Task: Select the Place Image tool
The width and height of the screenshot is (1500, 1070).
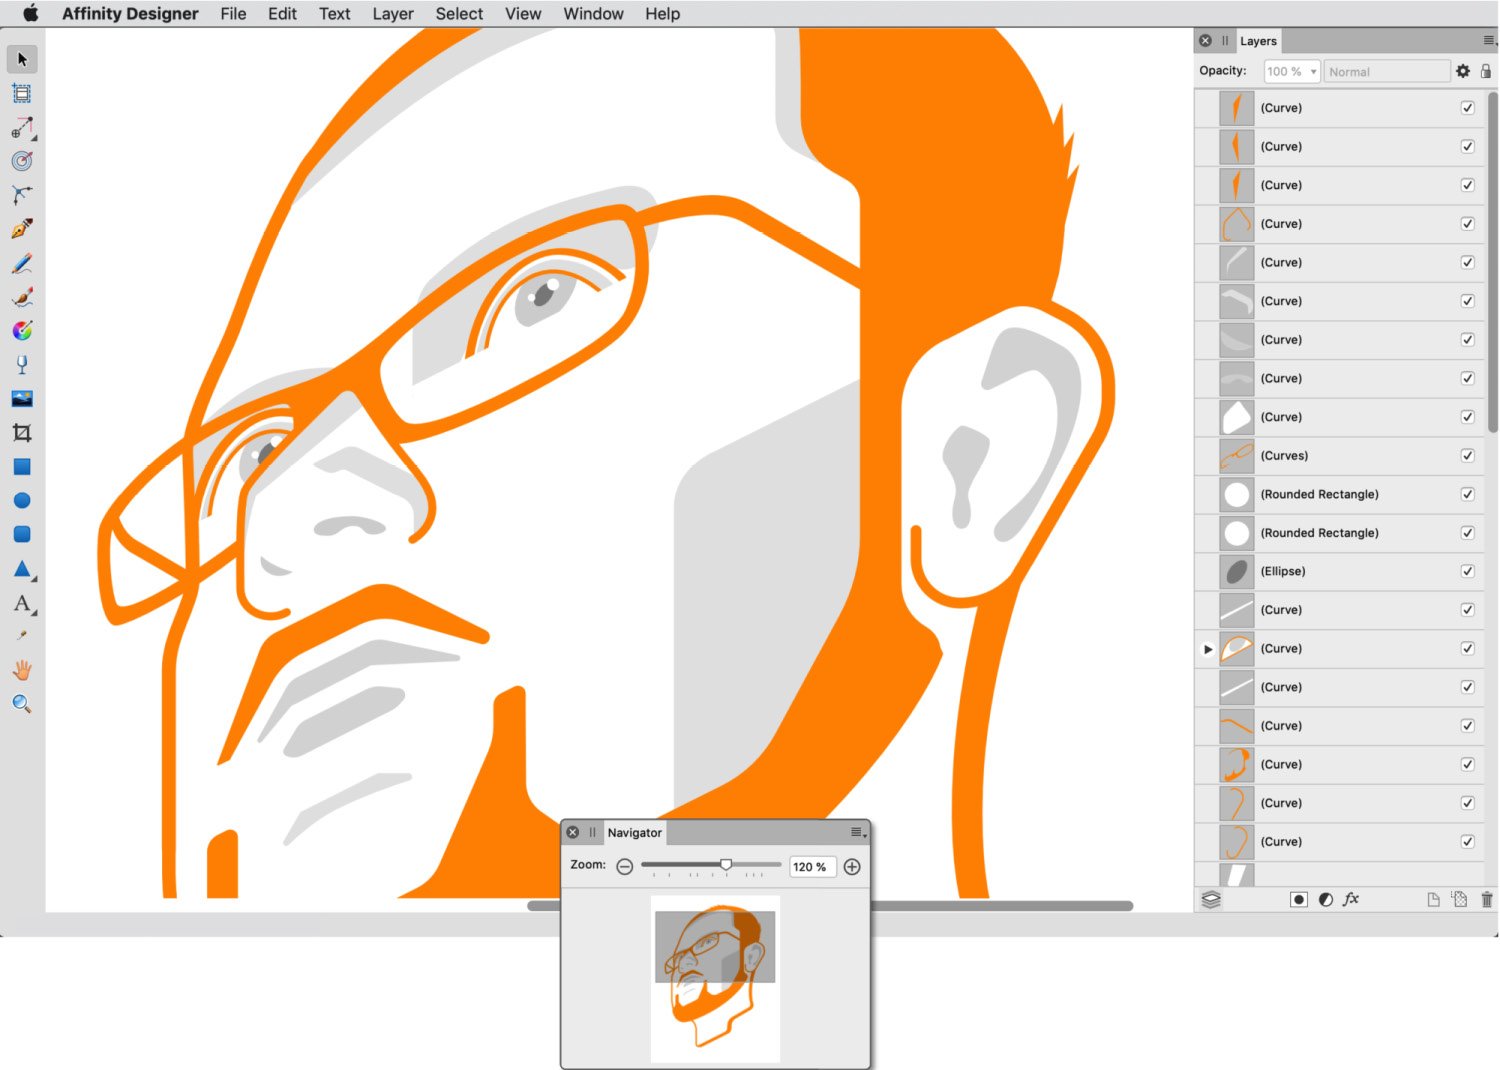Action: point(22,399)
